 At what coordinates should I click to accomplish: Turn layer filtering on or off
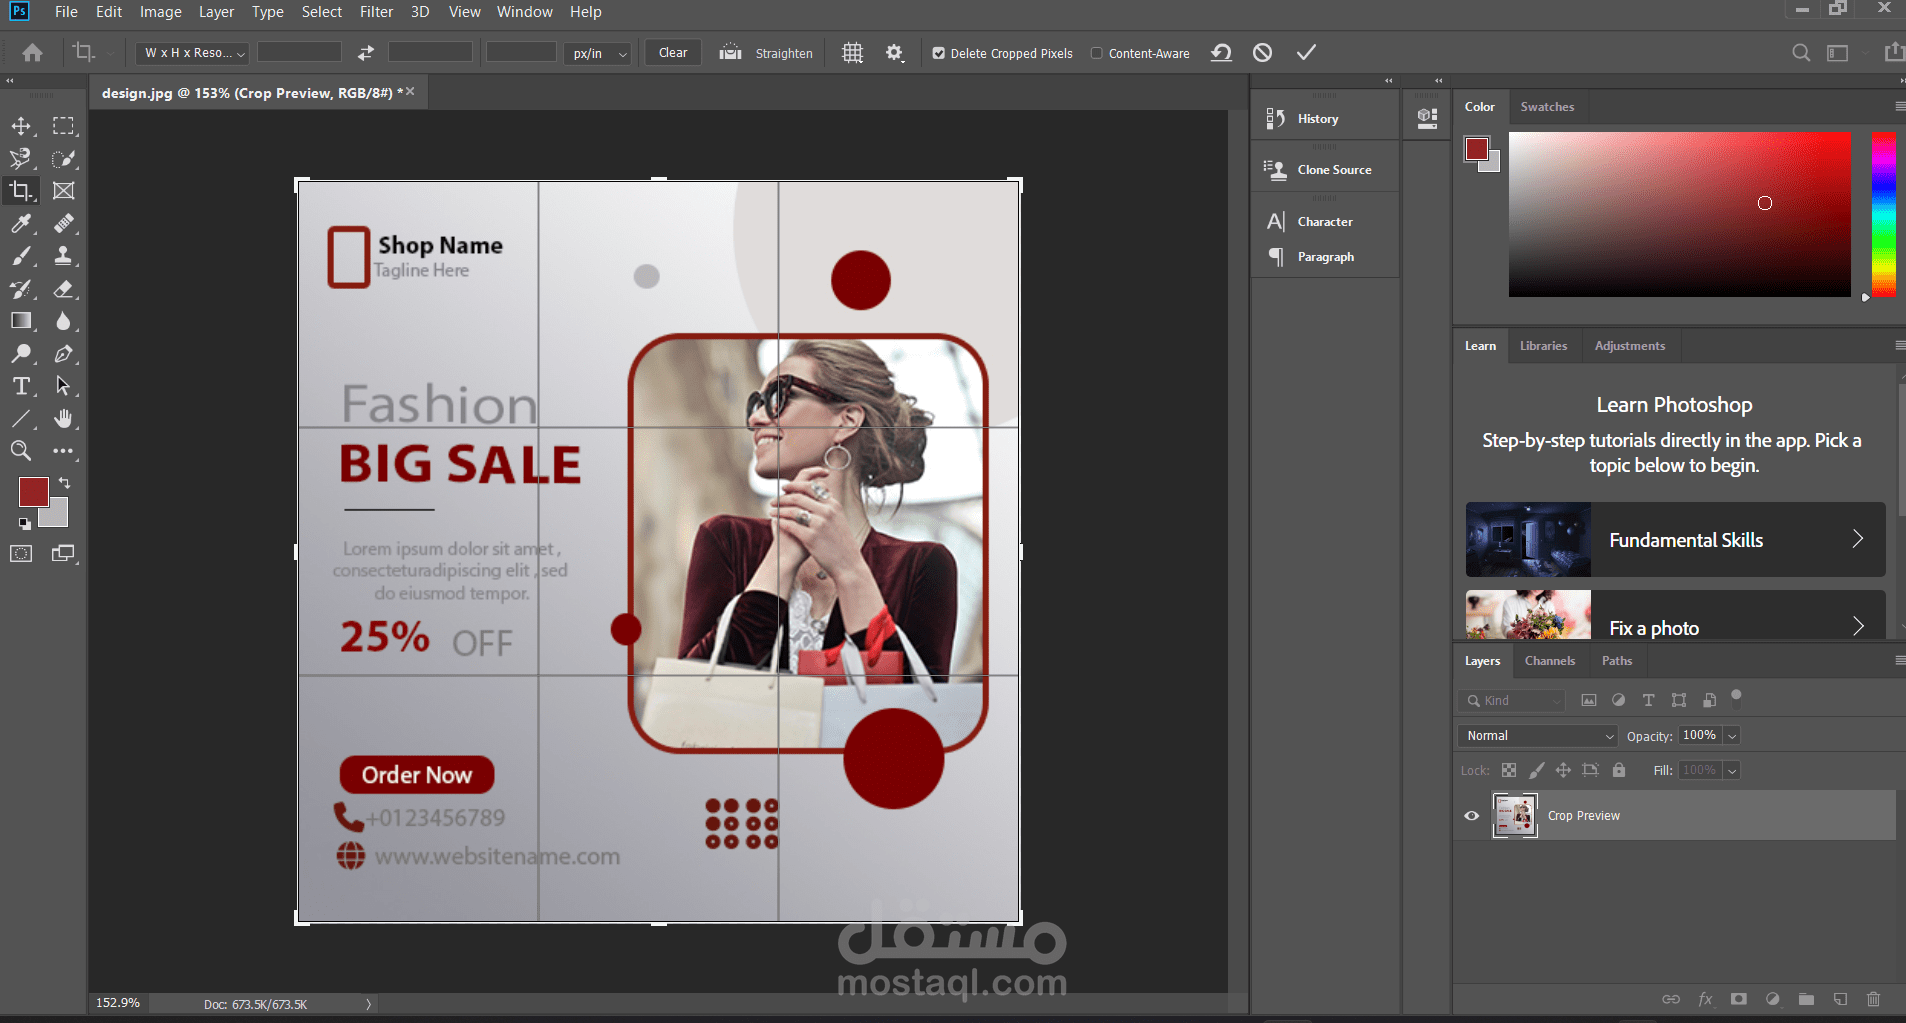tap(1737, 696)
